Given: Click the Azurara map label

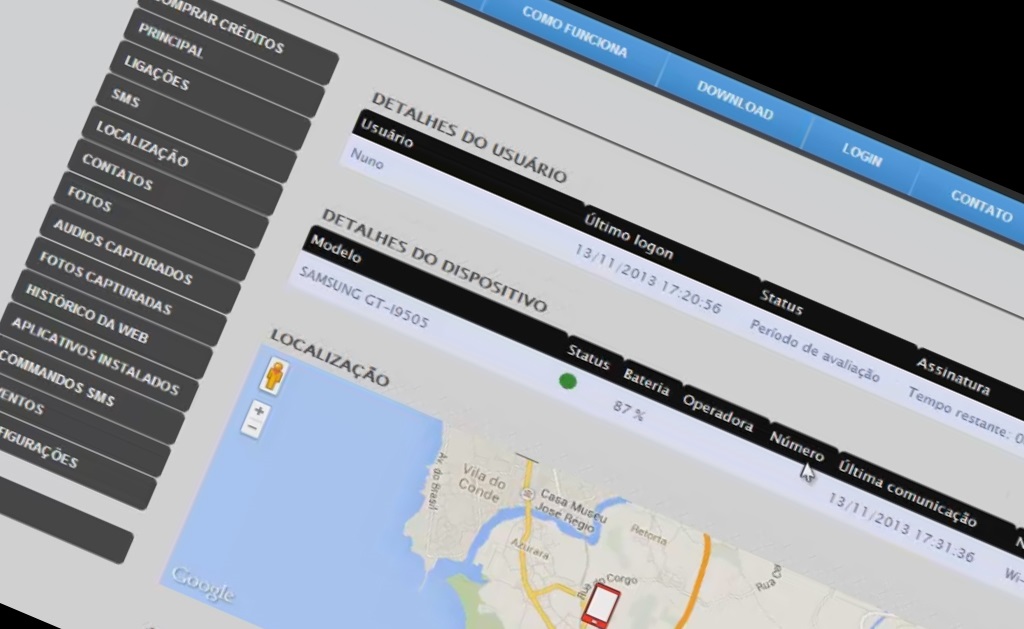Looking at the screenshot, I should (x=530, y=549).
